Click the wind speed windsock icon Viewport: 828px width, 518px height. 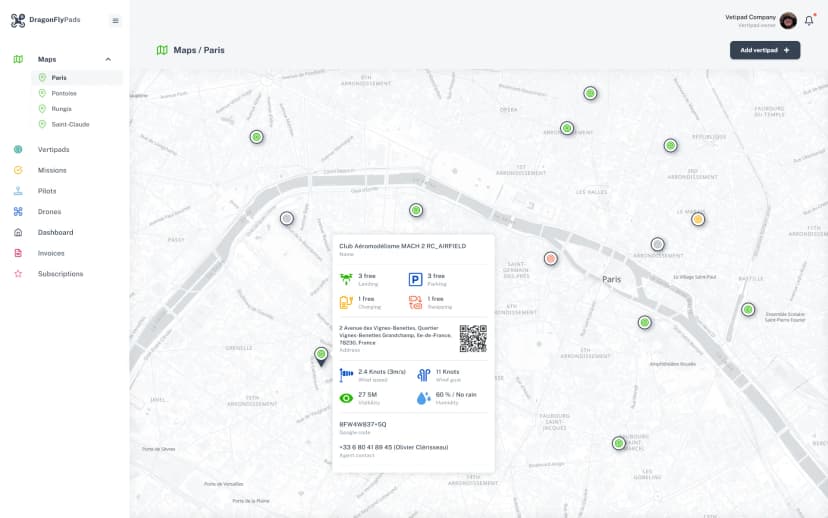346,374
